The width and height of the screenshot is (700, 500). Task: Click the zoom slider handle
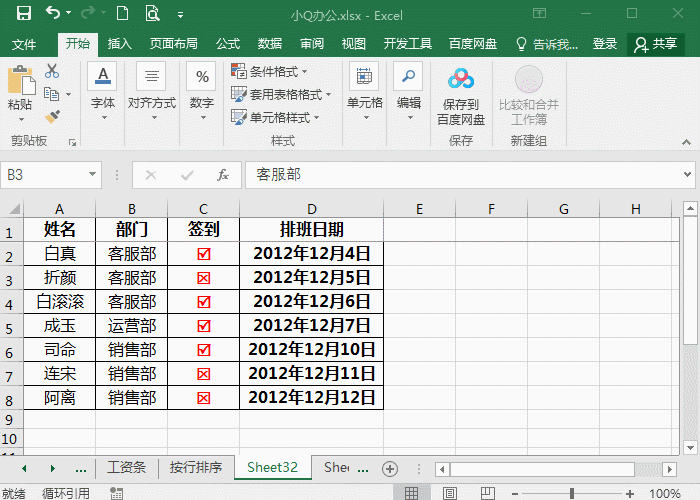click(x=572, y=493)
